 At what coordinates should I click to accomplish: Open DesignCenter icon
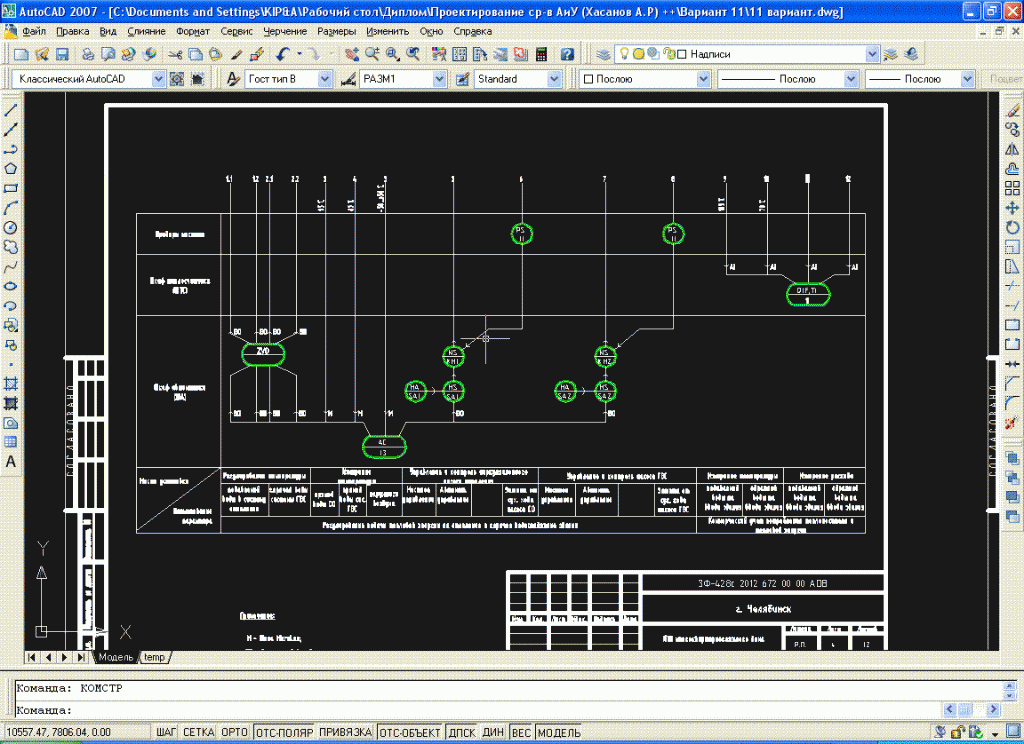459,55
